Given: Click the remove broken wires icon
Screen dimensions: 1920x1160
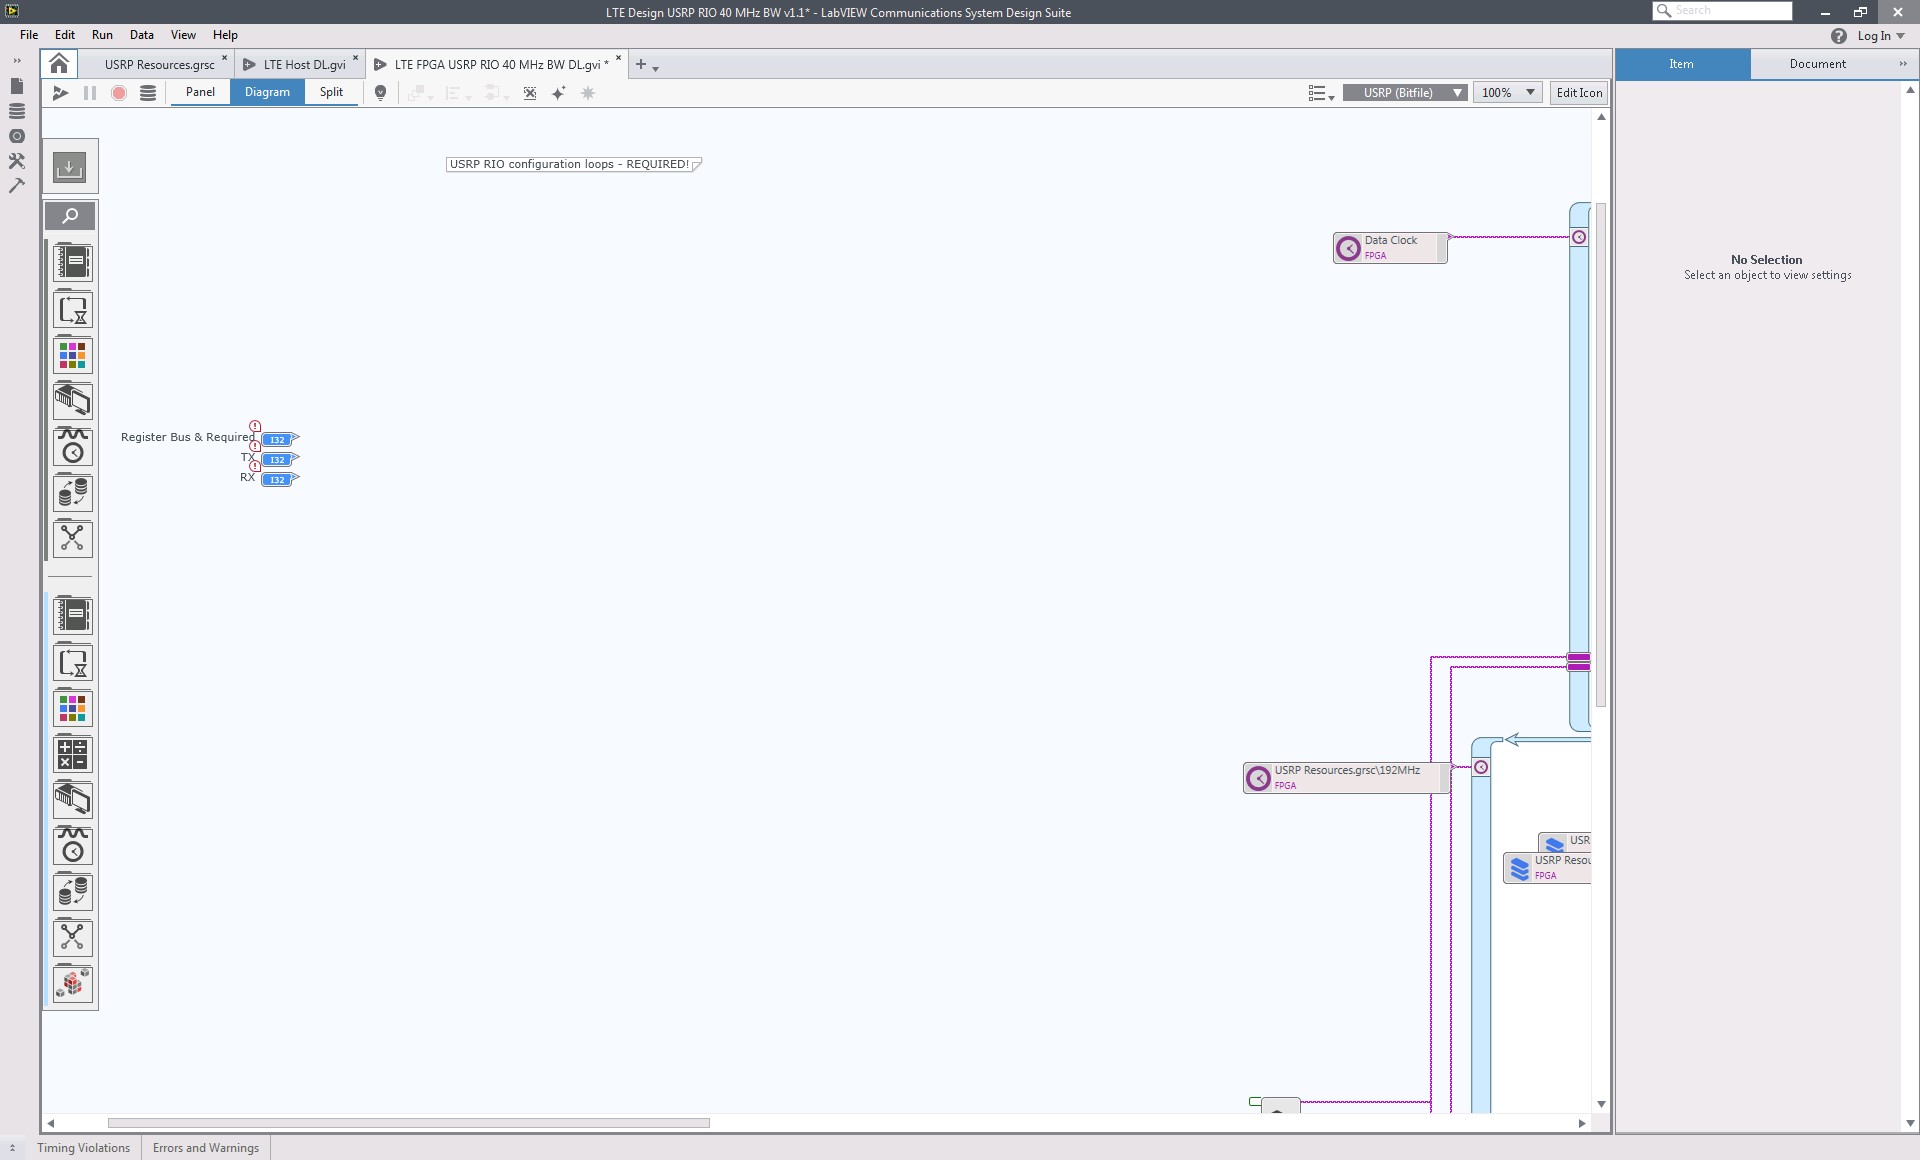Looking at the screenshot, I should click(530, 93).
